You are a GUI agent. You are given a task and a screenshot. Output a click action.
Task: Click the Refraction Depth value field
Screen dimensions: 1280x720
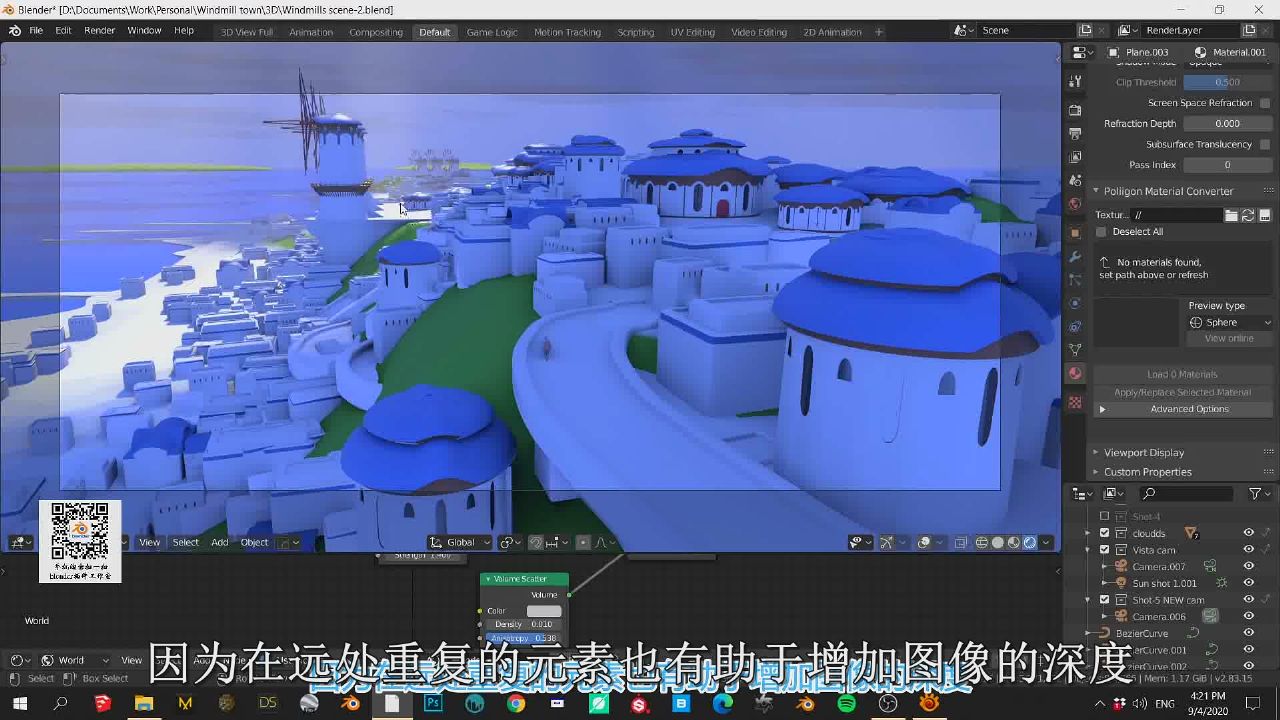click(1227, 123)
